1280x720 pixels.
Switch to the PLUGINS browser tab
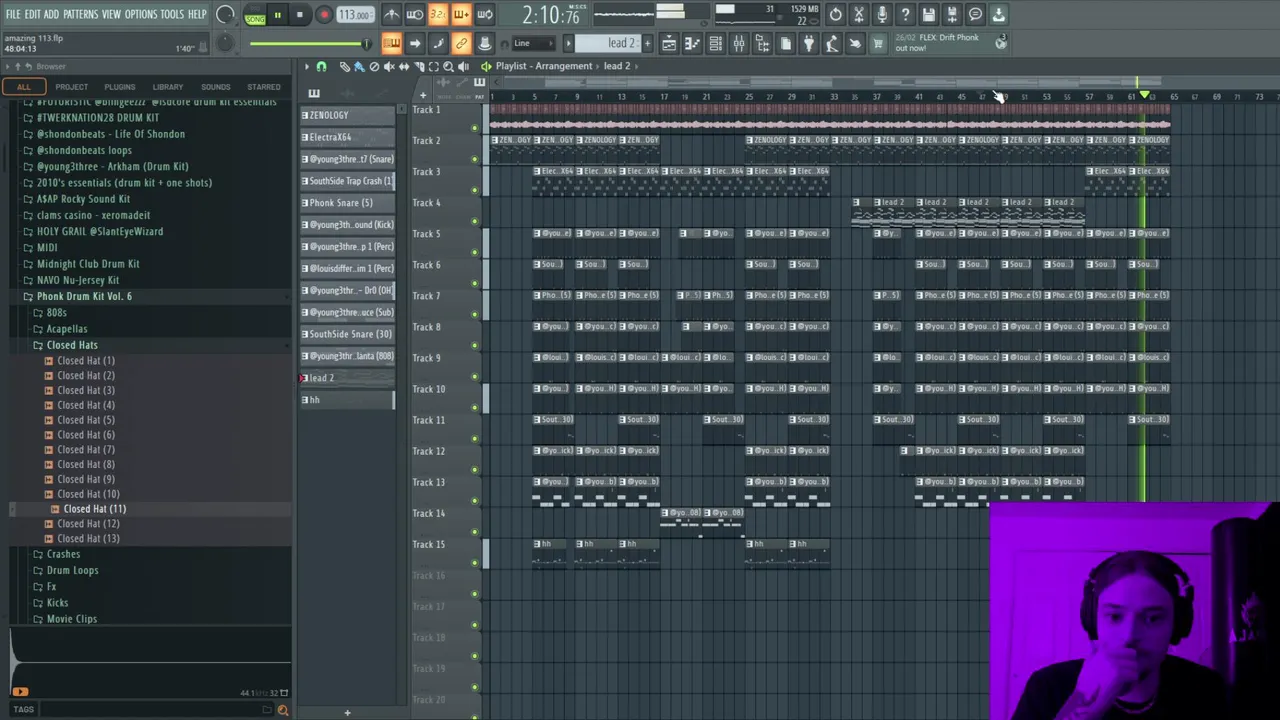119,87
